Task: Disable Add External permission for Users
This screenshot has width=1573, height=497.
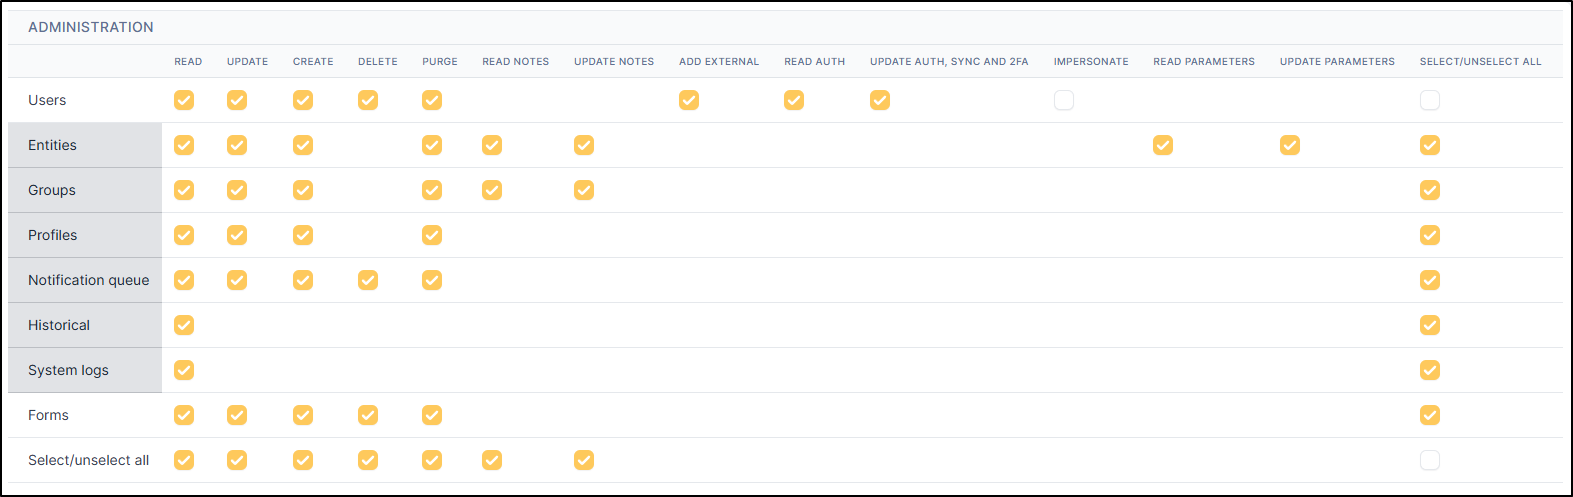Action: pyautogui.click(x=689, y=100)
